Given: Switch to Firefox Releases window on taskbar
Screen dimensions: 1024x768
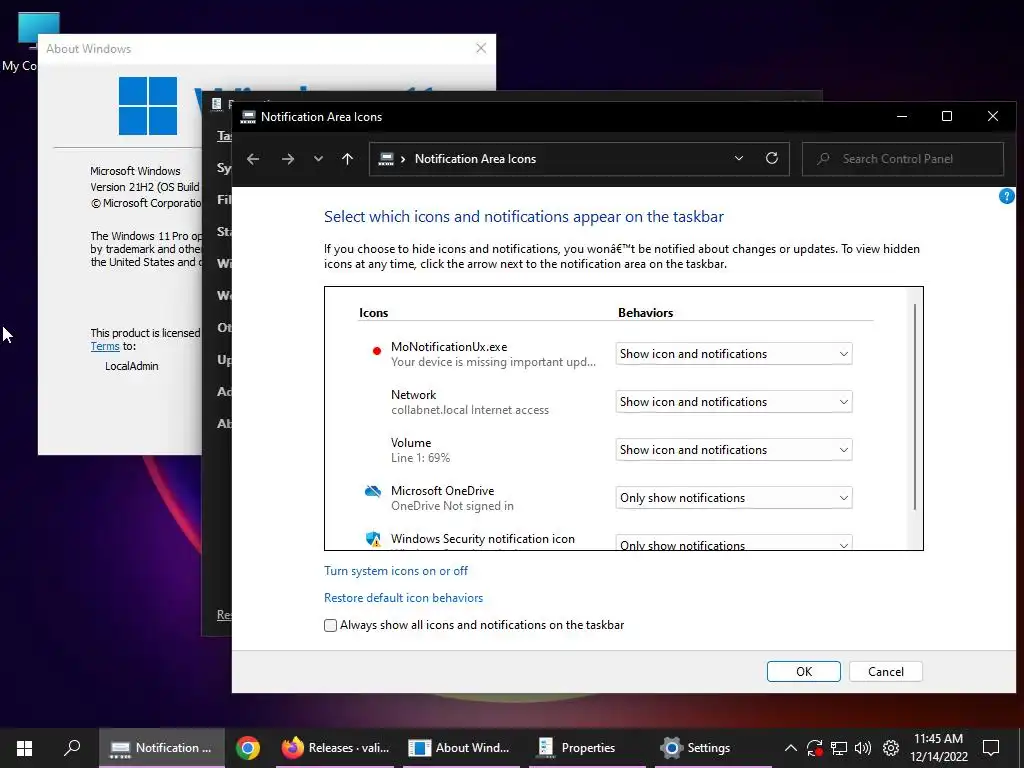Looking at the screenshot, I should tap(335, 748).
